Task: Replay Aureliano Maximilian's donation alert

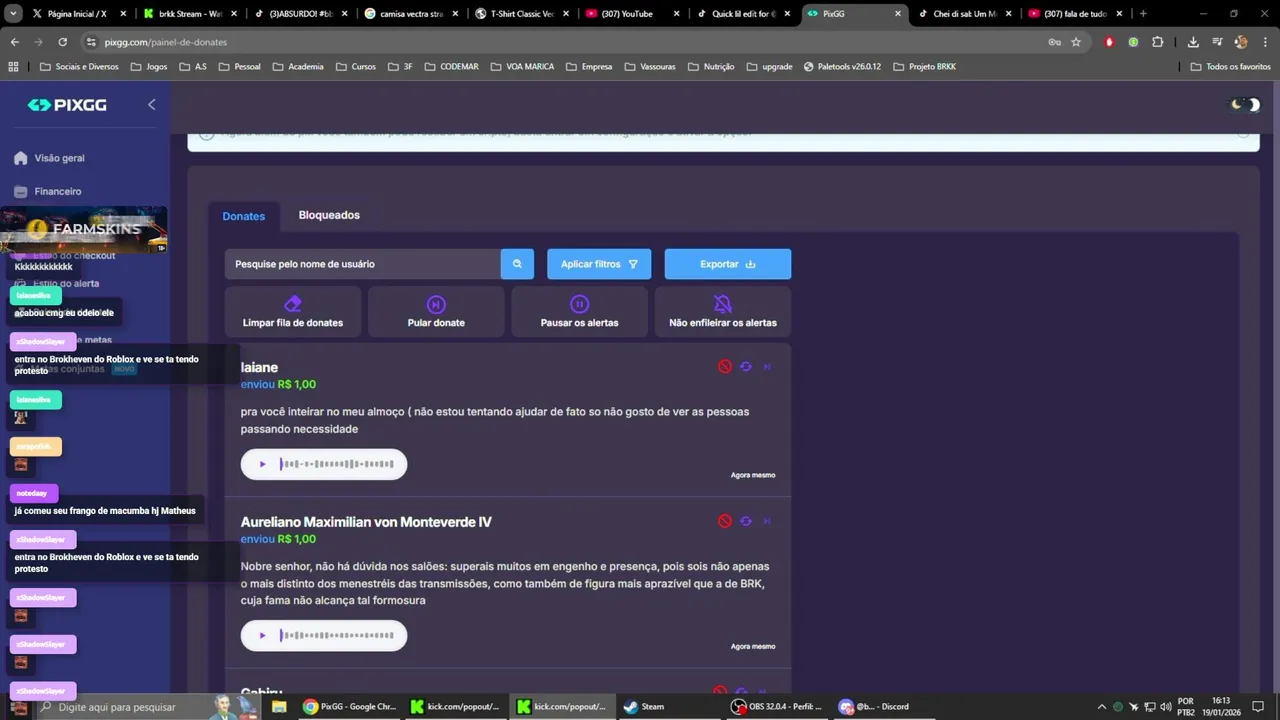Action: (746, 521)
